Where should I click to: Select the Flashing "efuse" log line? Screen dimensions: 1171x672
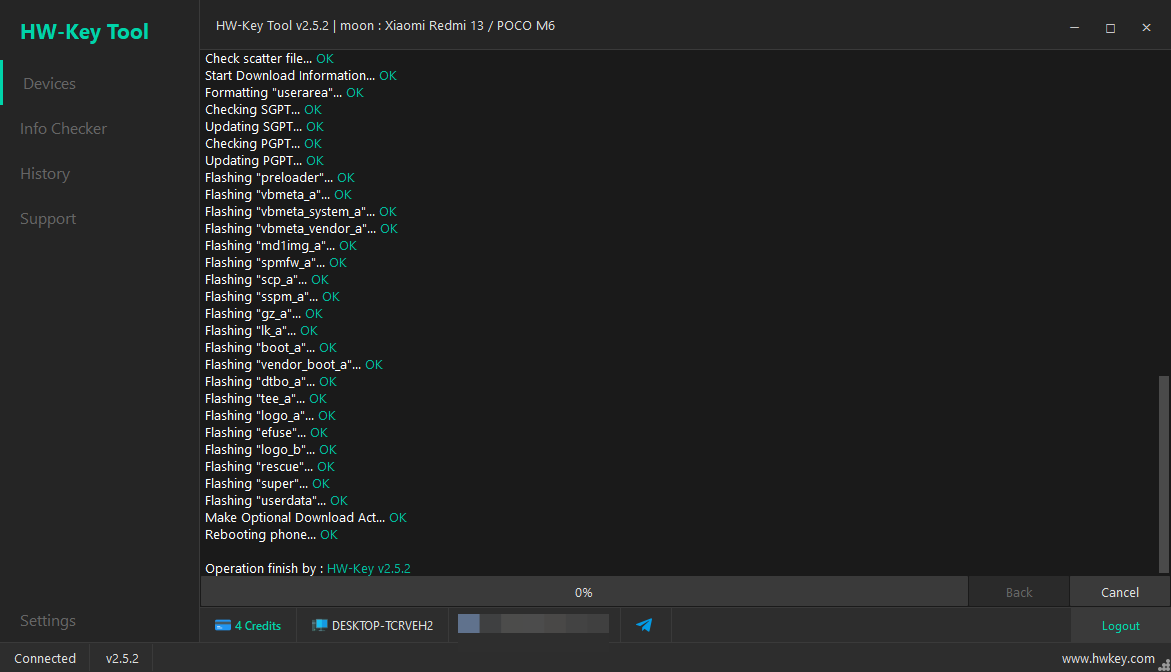[267, 433]
